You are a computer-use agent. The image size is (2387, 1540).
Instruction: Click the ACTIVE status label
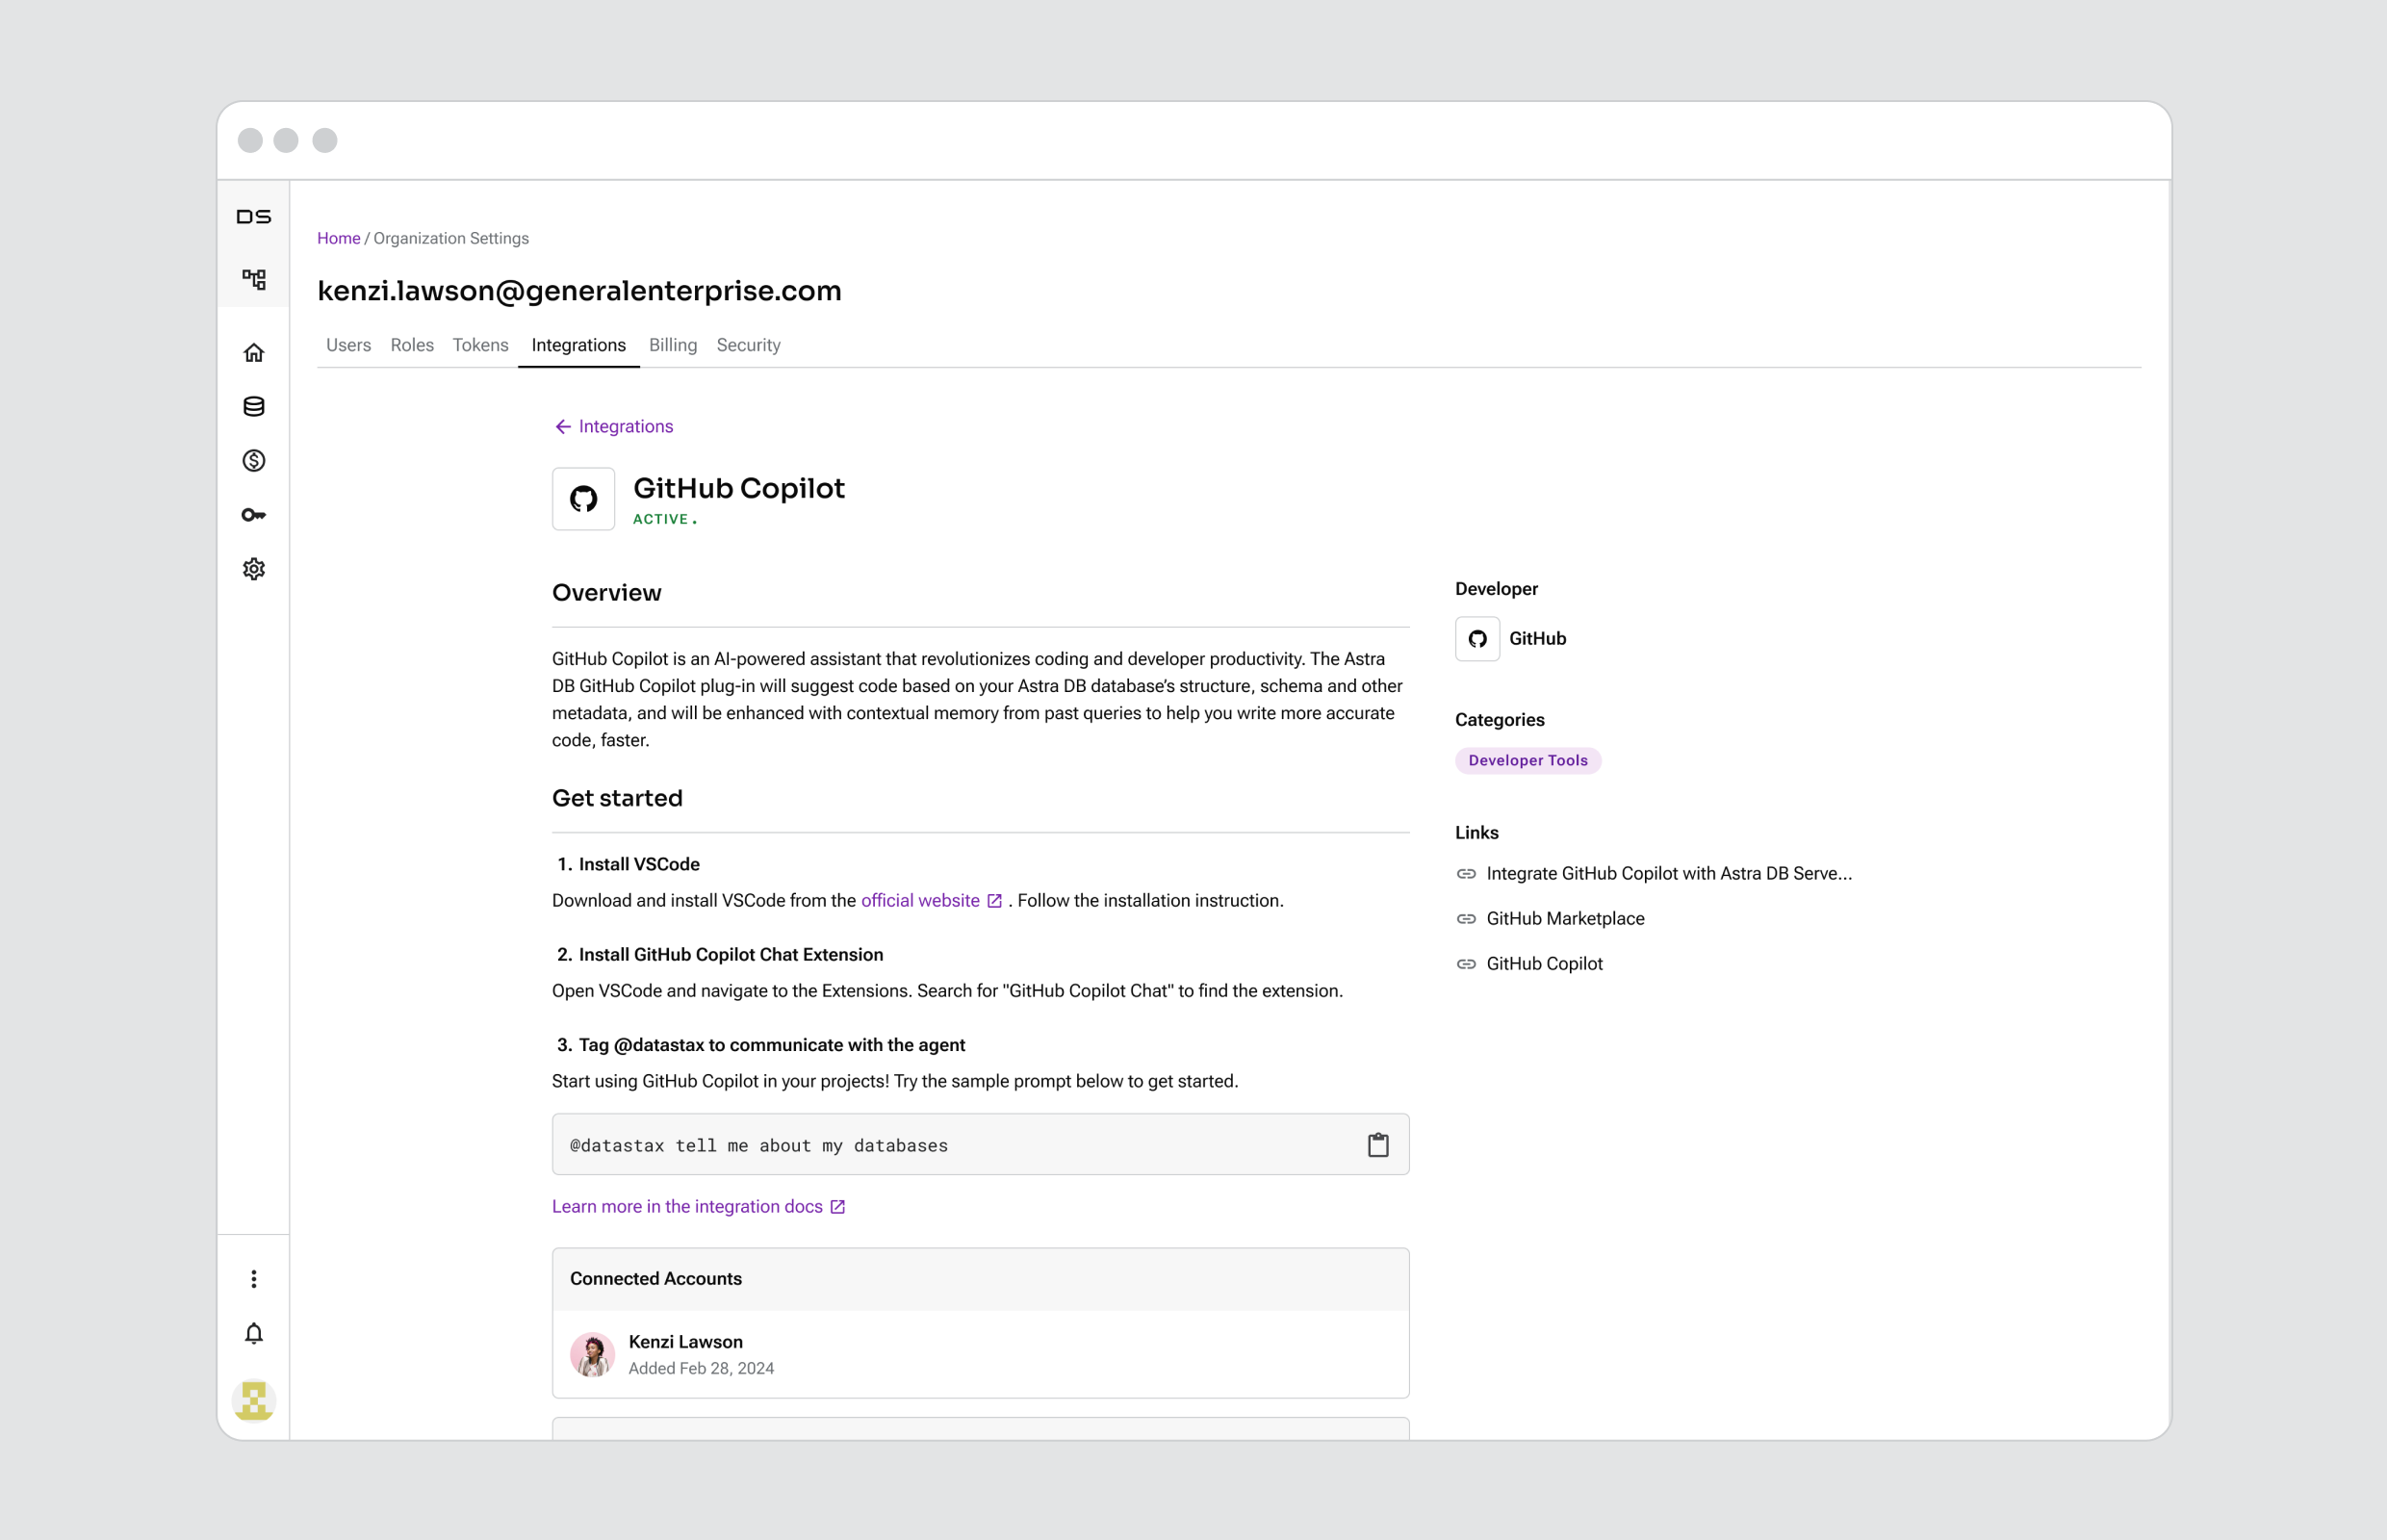coord(661,520)
